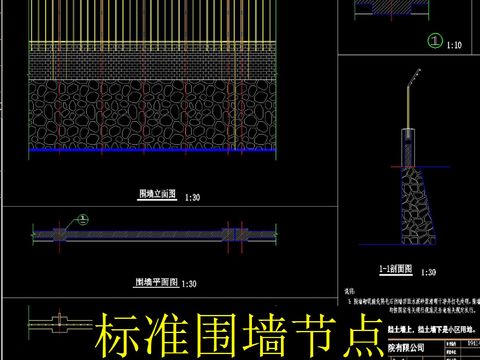Screen dimensions: 480x360
Task: Select the rubble stone wall in the elevation view
Action: 152,114
